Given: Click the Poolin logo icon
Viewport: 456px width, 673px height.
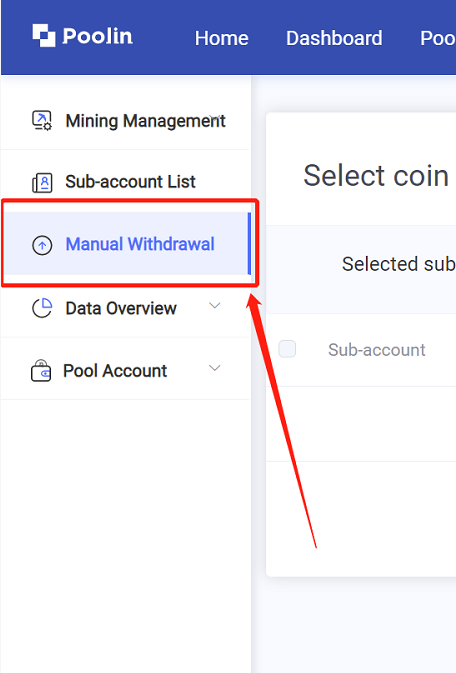Looking at the screenshot, I should tap(44, 35).
